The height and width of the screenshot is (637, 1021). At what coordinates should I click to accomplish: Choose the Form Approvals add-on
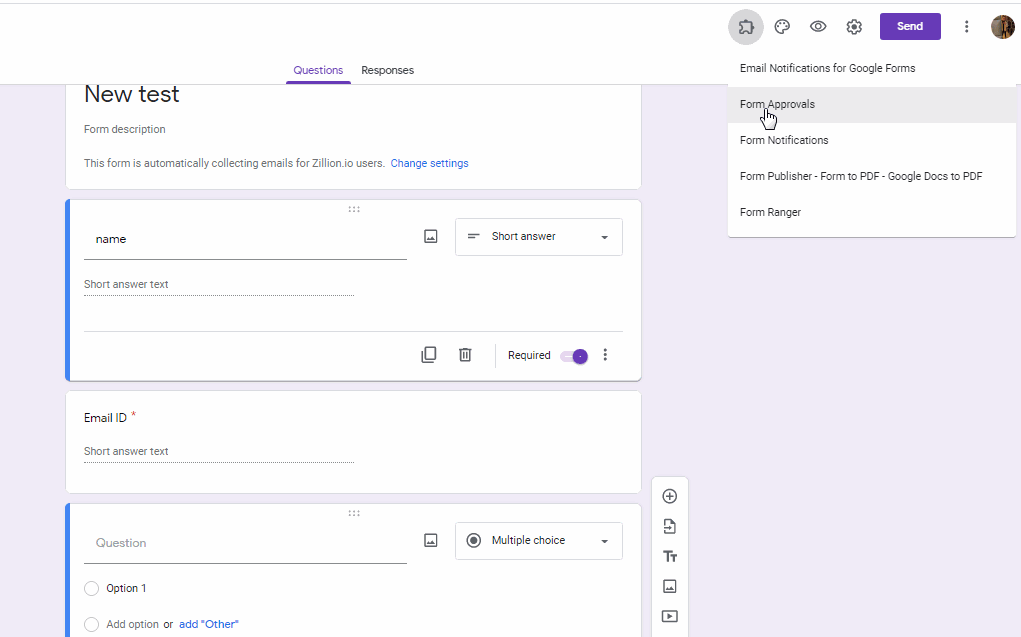click(x=871, y=104)
